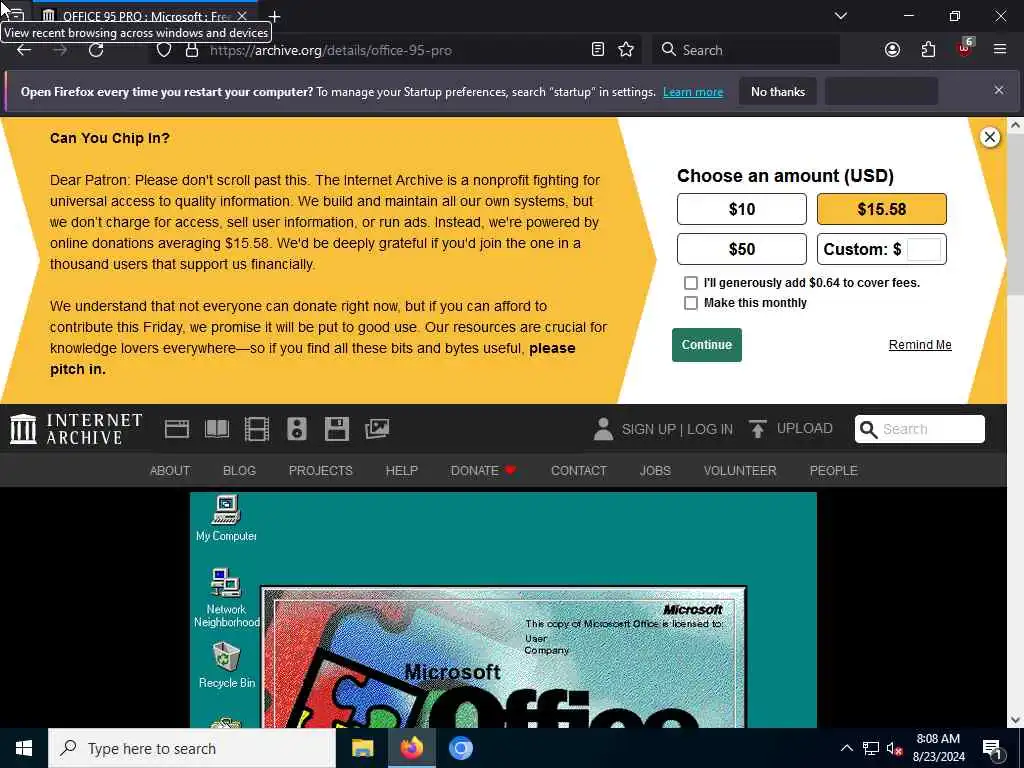Click Firefox icon on taskbar
1024x768 pixels.
pos(411,748)
